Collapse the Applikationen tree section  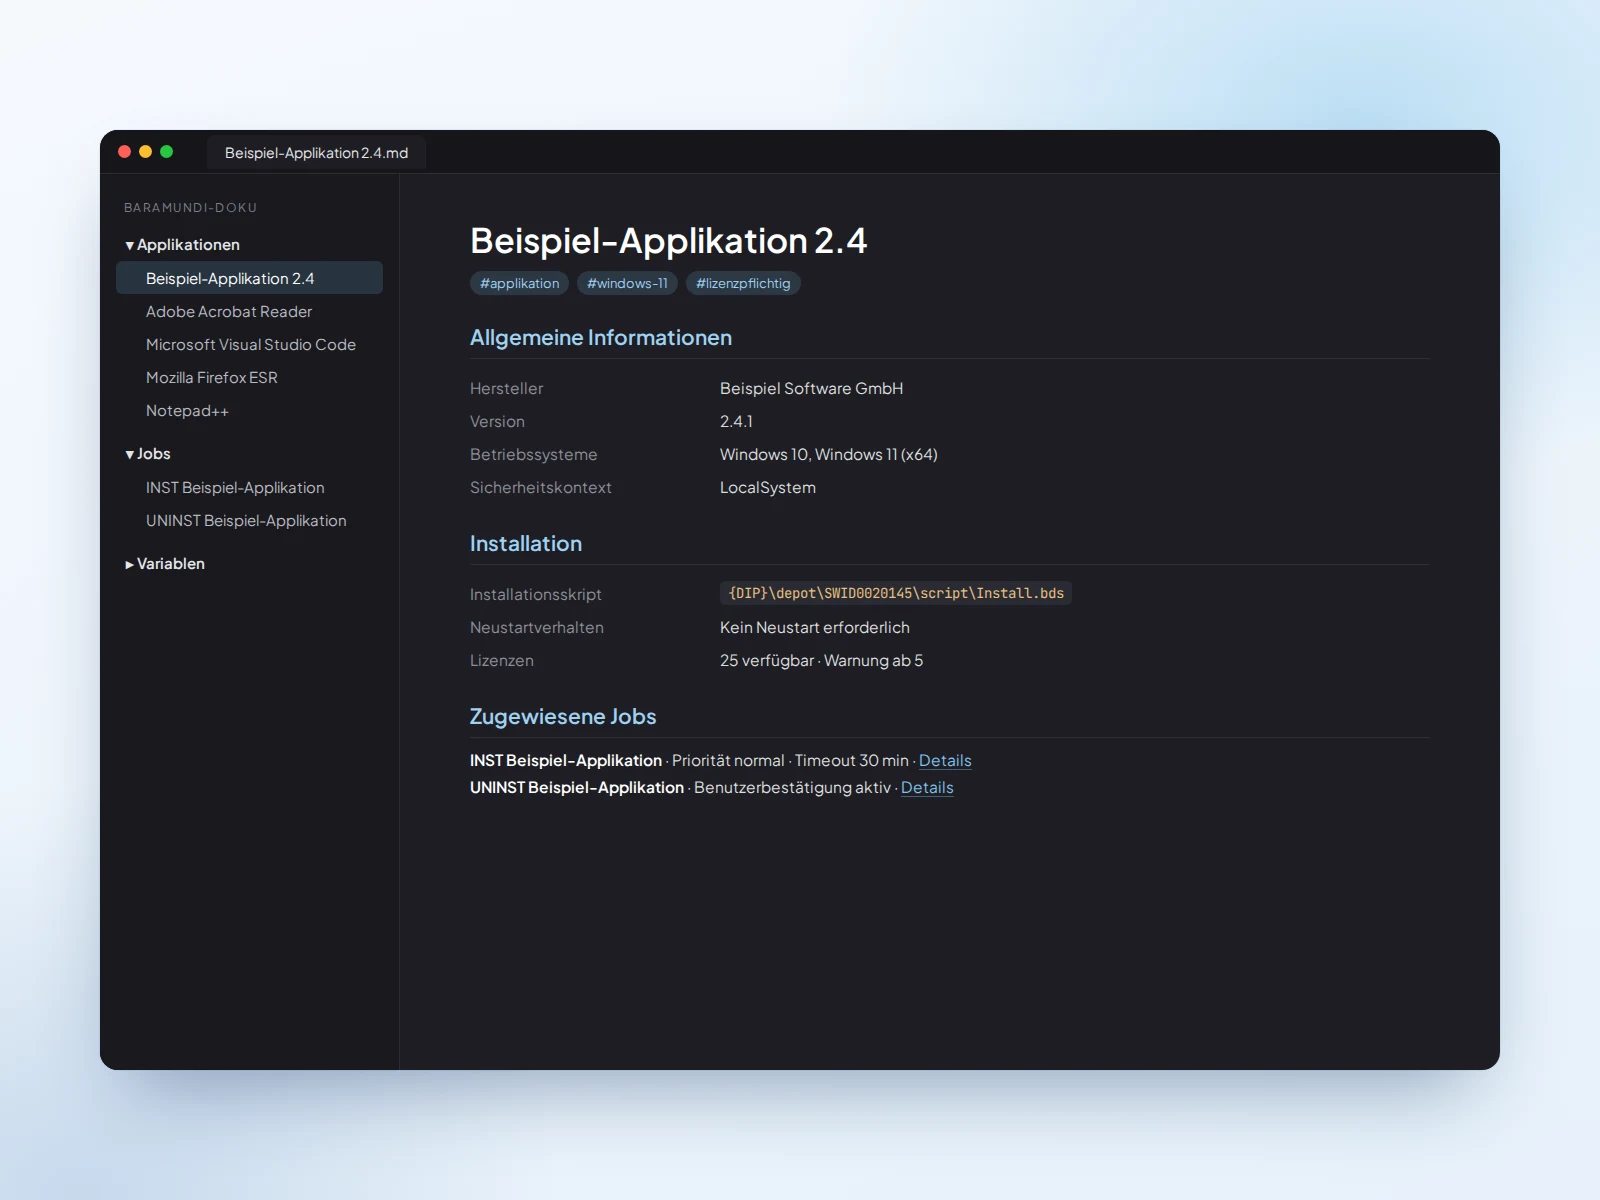[x=182, y=245]
